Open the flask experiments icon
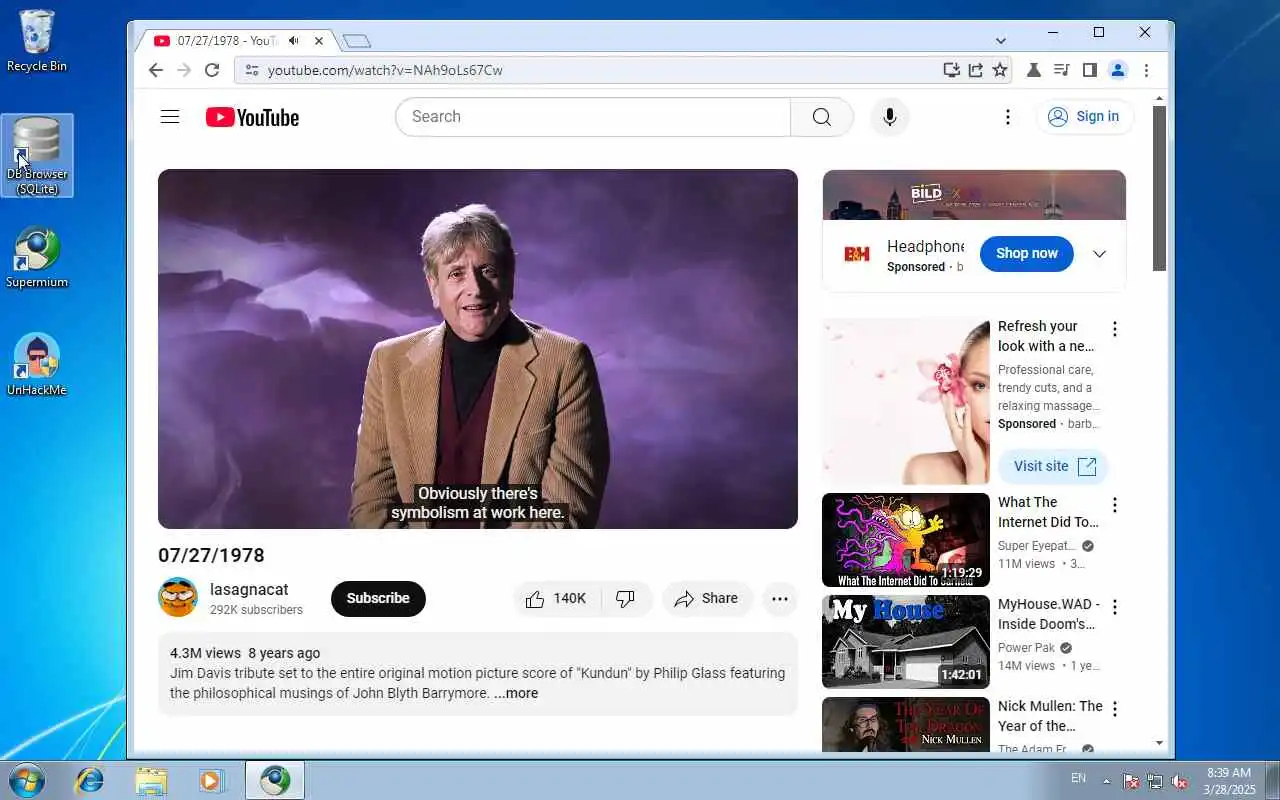This screenshot has width=1280, height=800. [x=1034, y=70]
